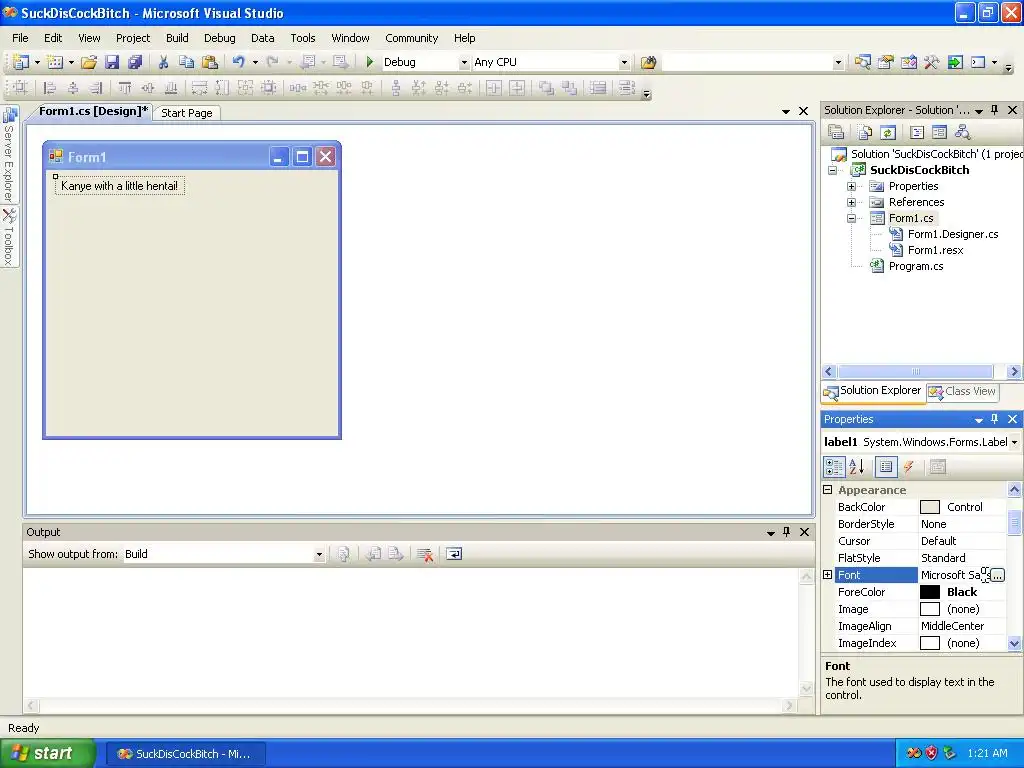Image resolution: width=1024 pixels, height=768 pixels.
Task: Clear all output with the Output toolbar icon
Action: coord(424,554)
